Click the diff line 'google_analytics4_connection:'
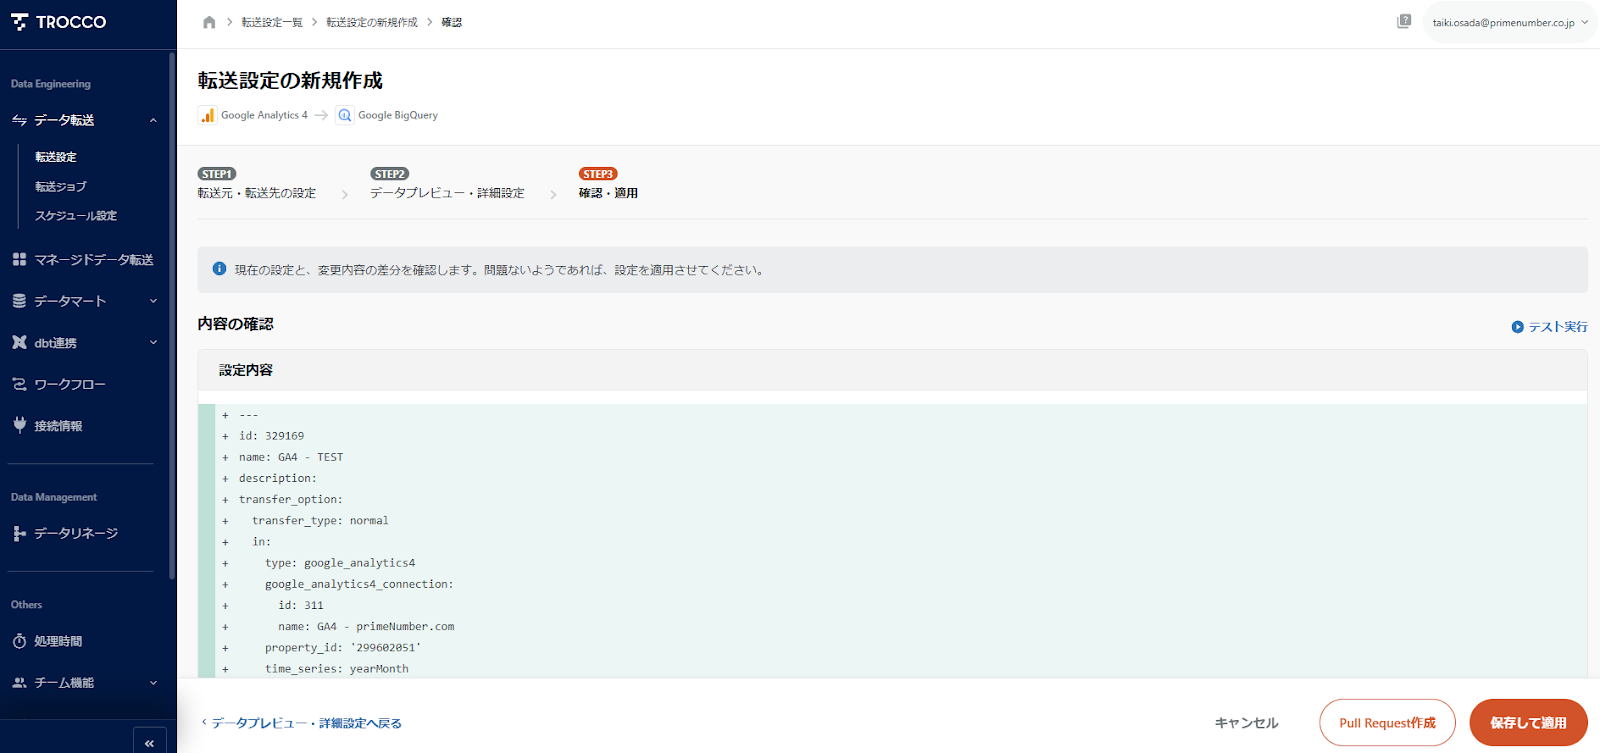The width and height of the screenshot is (1600, 753). click(x=359, y=584)
